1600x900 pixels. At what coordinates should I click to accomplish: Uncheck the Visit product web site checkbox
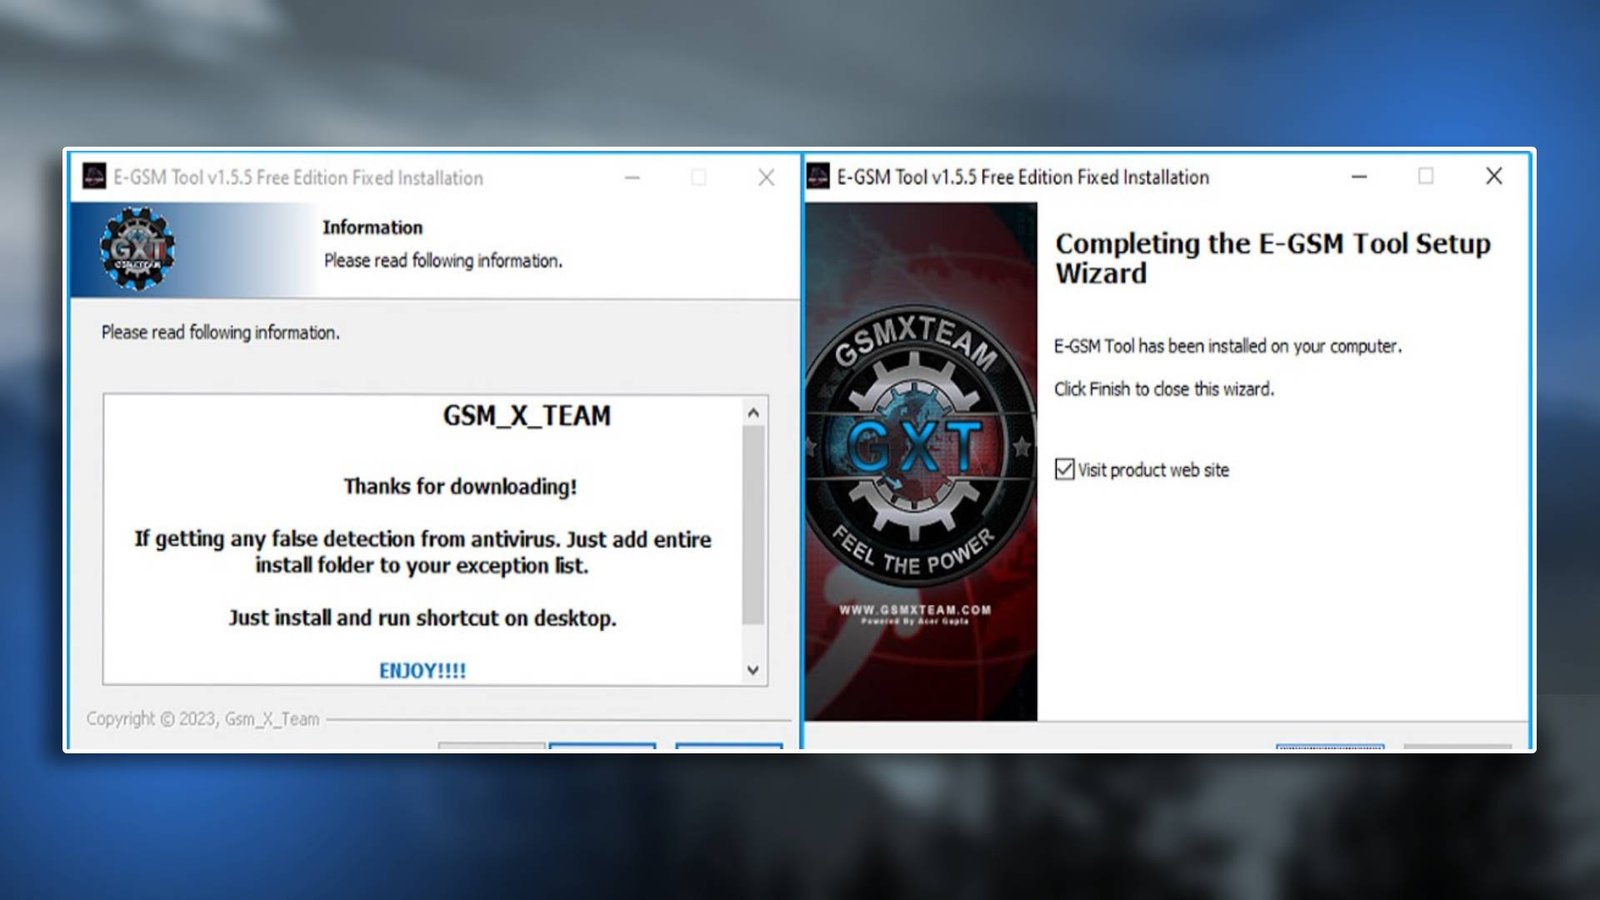[x=1065, y=469]
